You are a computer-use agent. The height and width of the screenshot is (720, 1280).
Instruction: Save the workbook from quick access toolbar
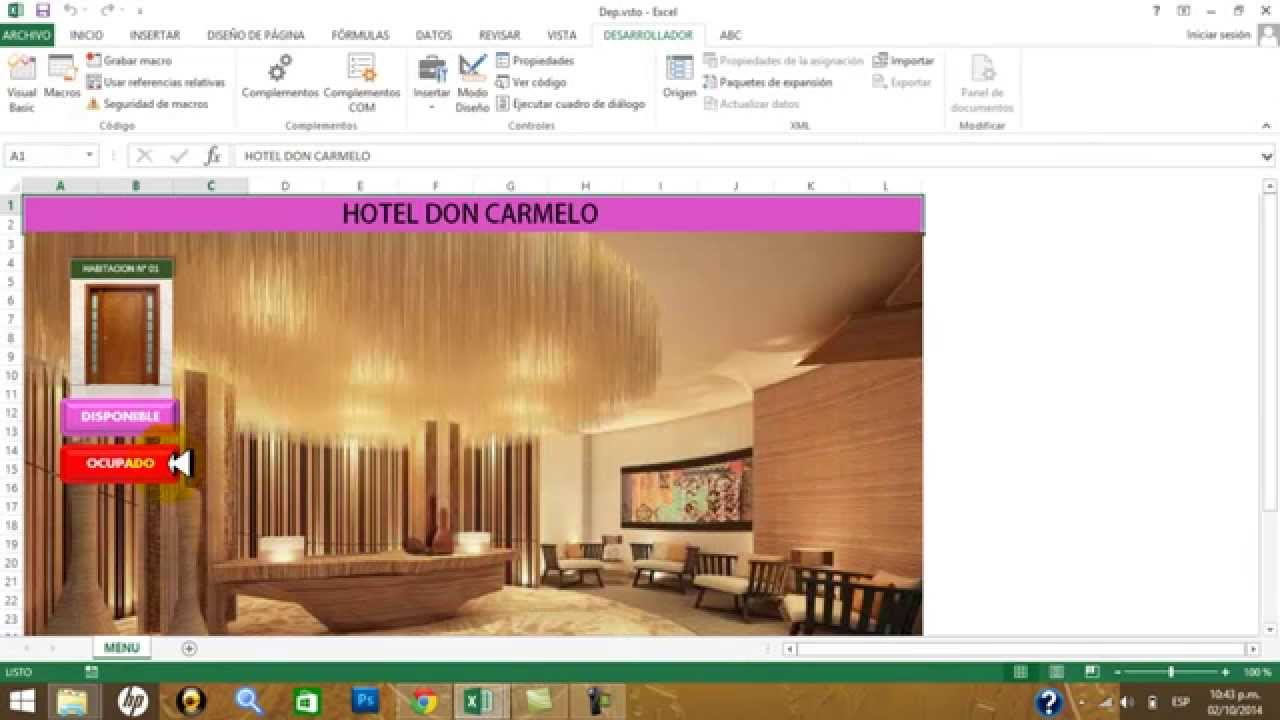(x=42, y=11)
